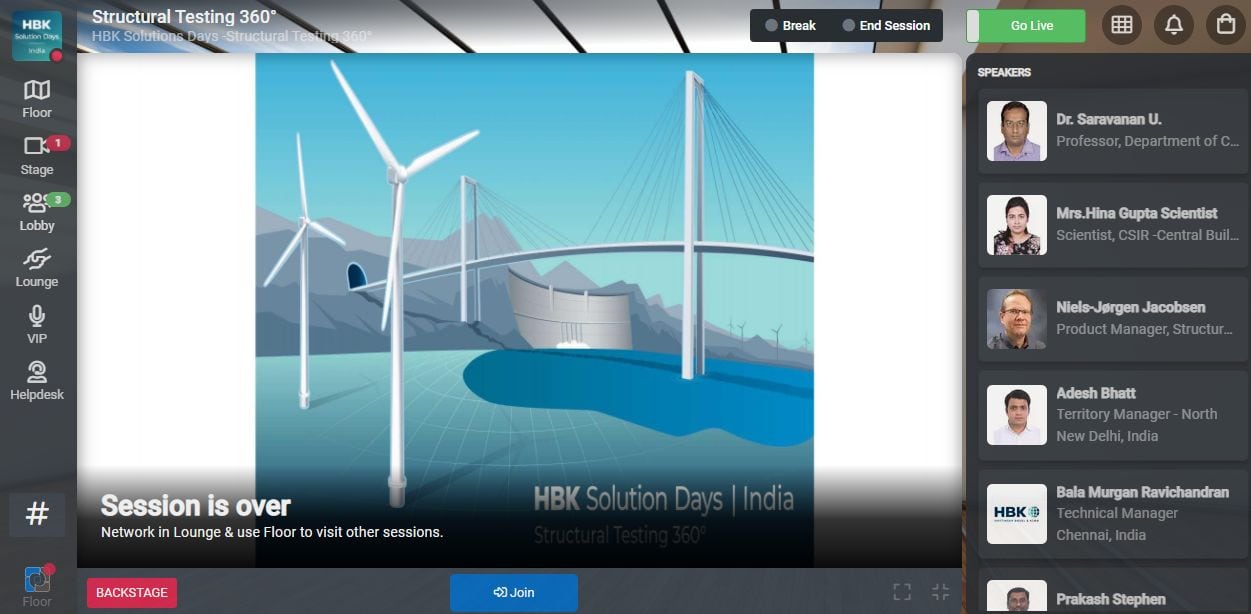This screenshot has height=614, width=1251.
Task: Open the grid view icon in header
Action: [x=1122, y=26]
